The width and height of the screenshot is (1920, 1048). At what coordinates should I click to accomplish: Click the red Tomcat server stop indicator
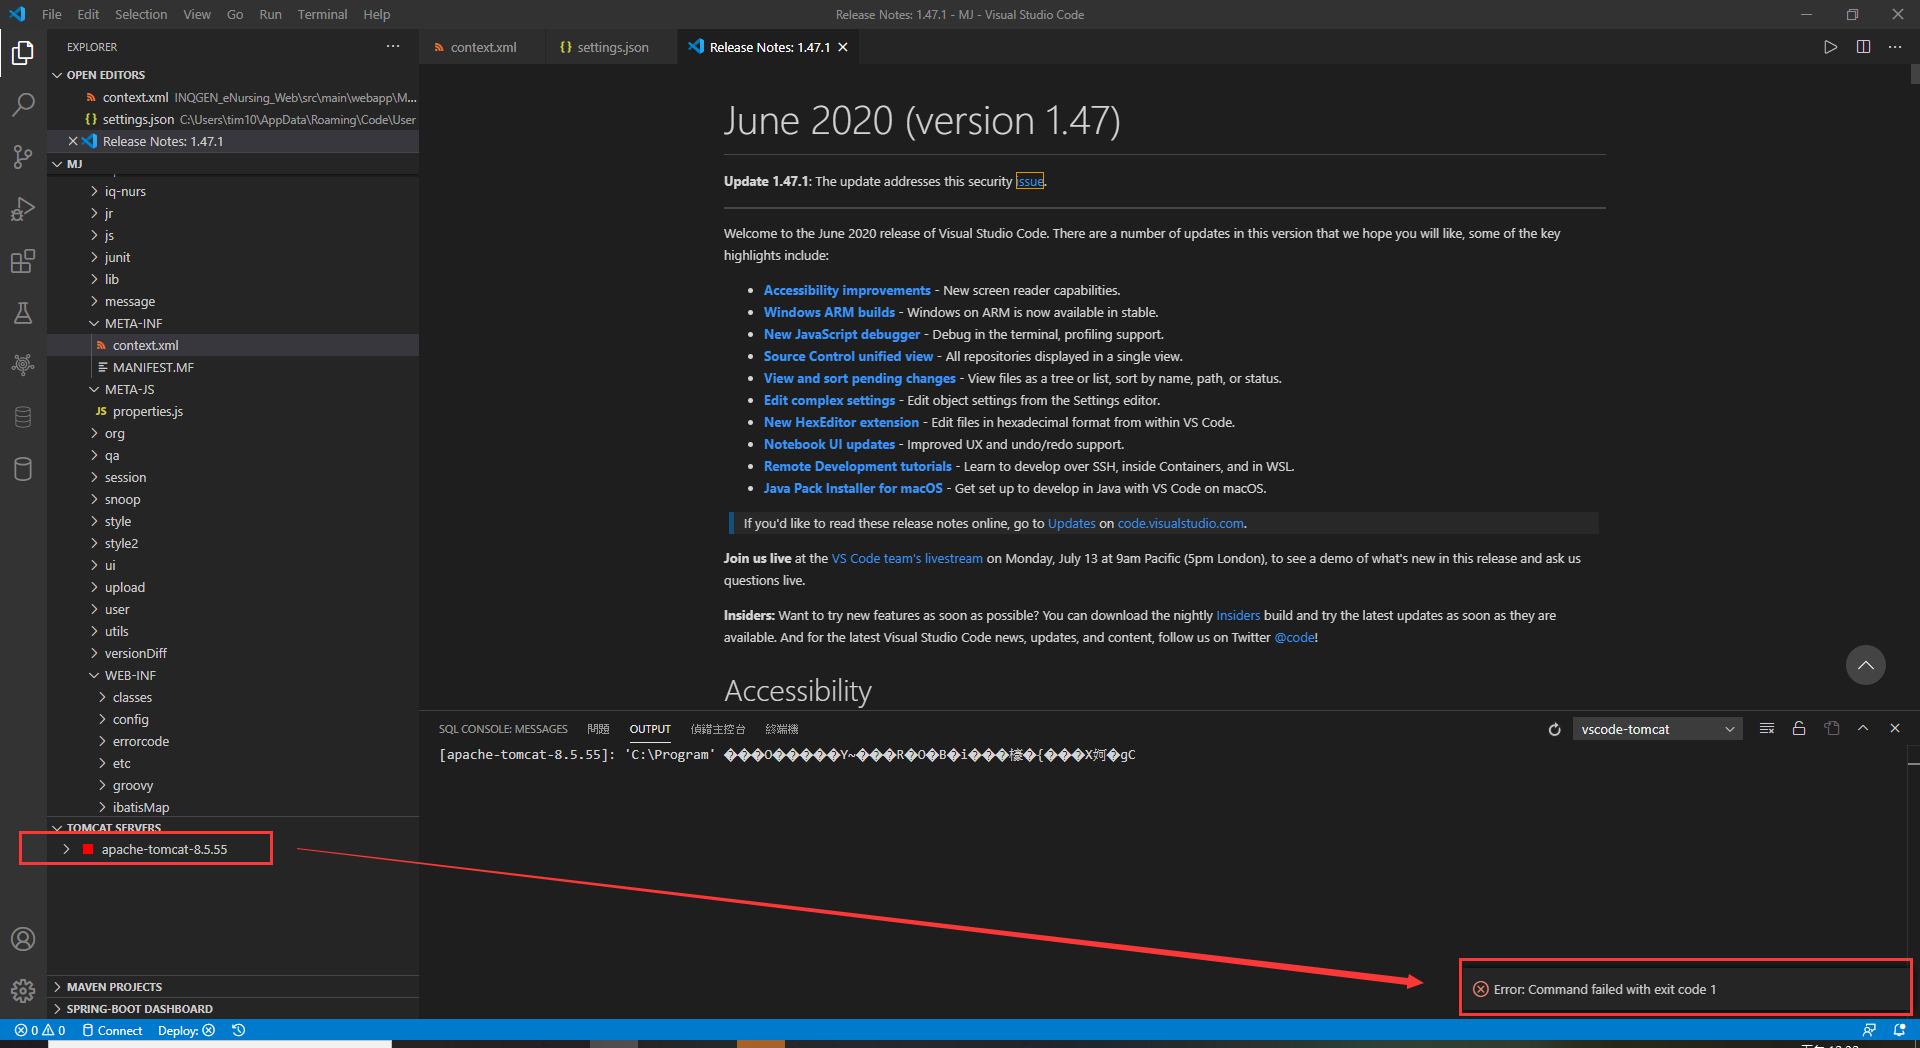click(88, 849)
